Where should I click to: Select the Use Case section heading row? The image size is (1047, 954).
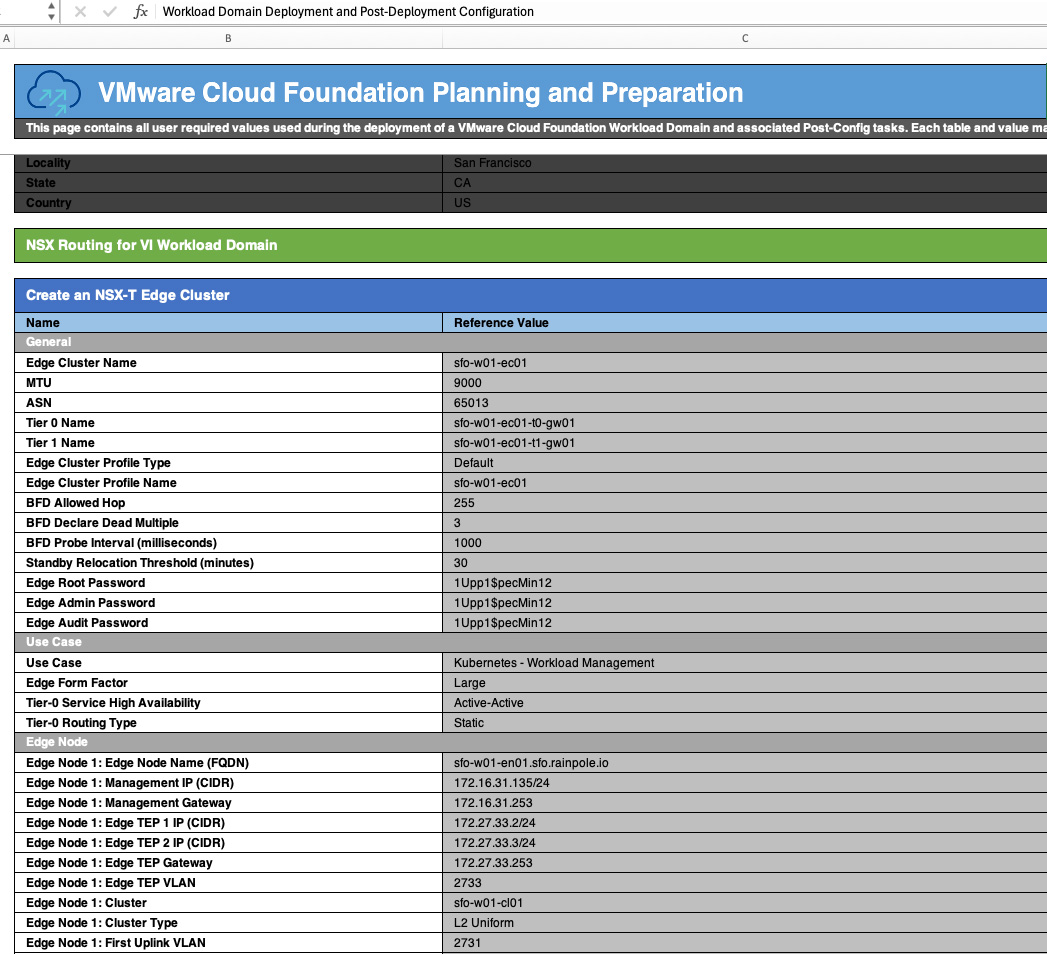click(x=530, y=642)
